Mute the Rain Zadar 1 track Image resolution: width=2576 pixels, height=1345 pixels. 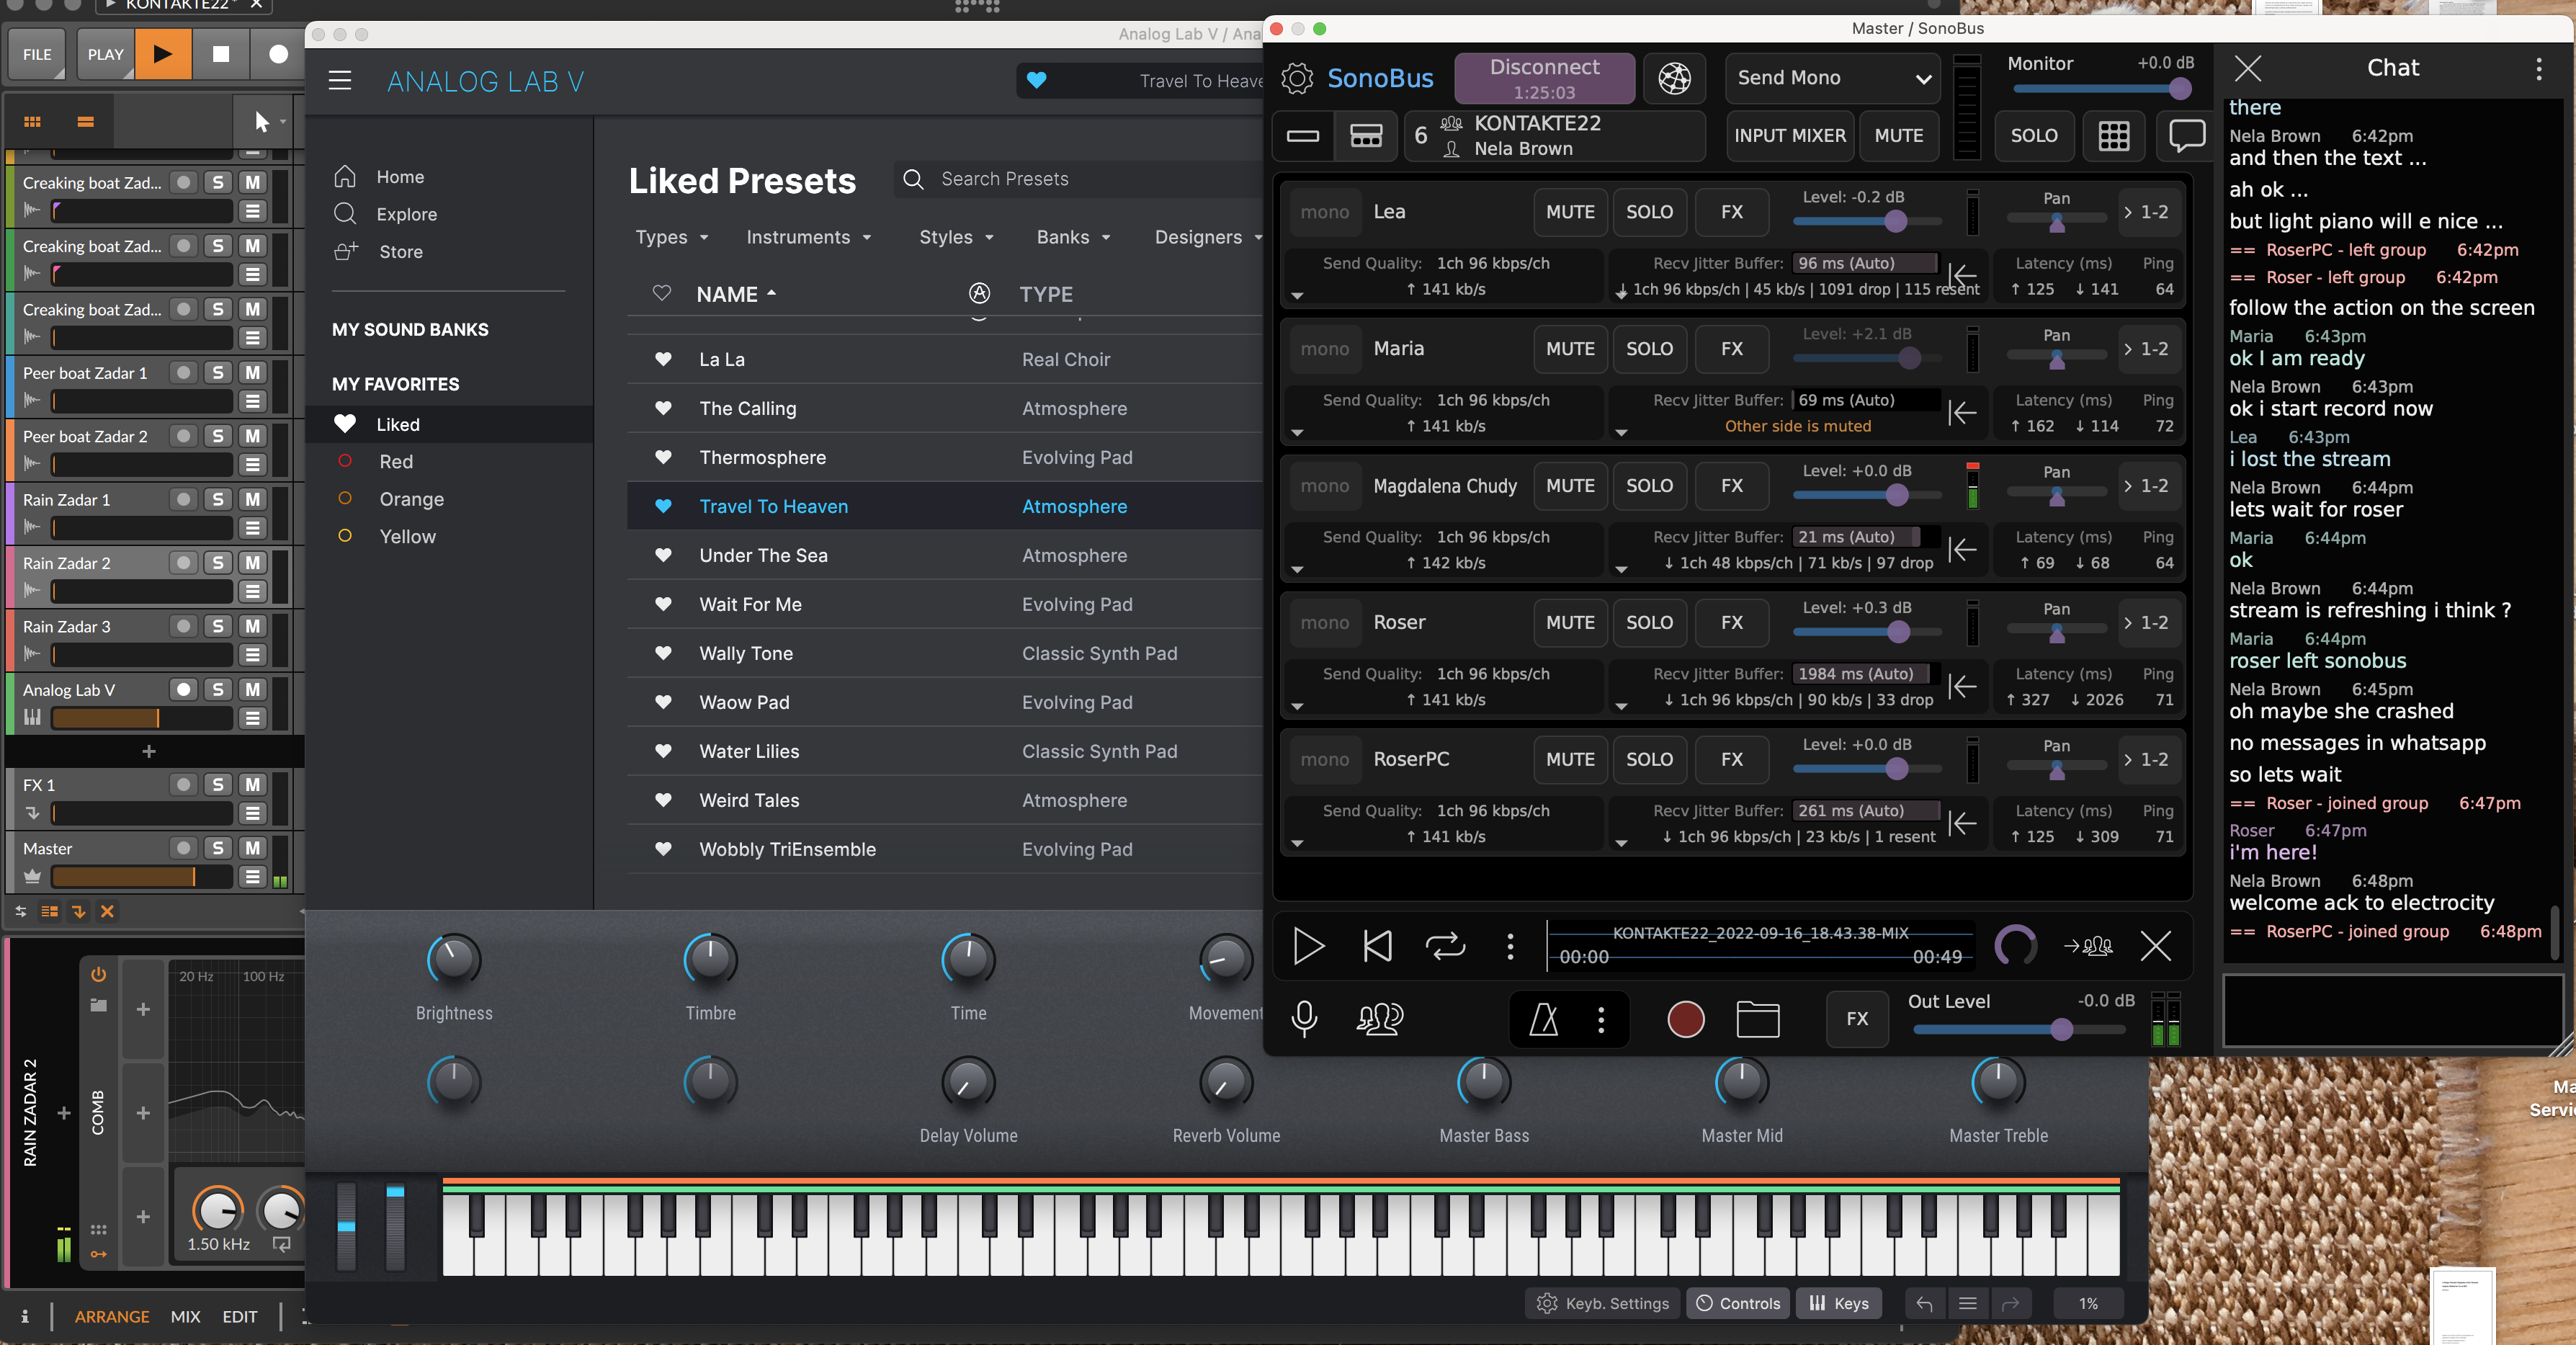253,499
